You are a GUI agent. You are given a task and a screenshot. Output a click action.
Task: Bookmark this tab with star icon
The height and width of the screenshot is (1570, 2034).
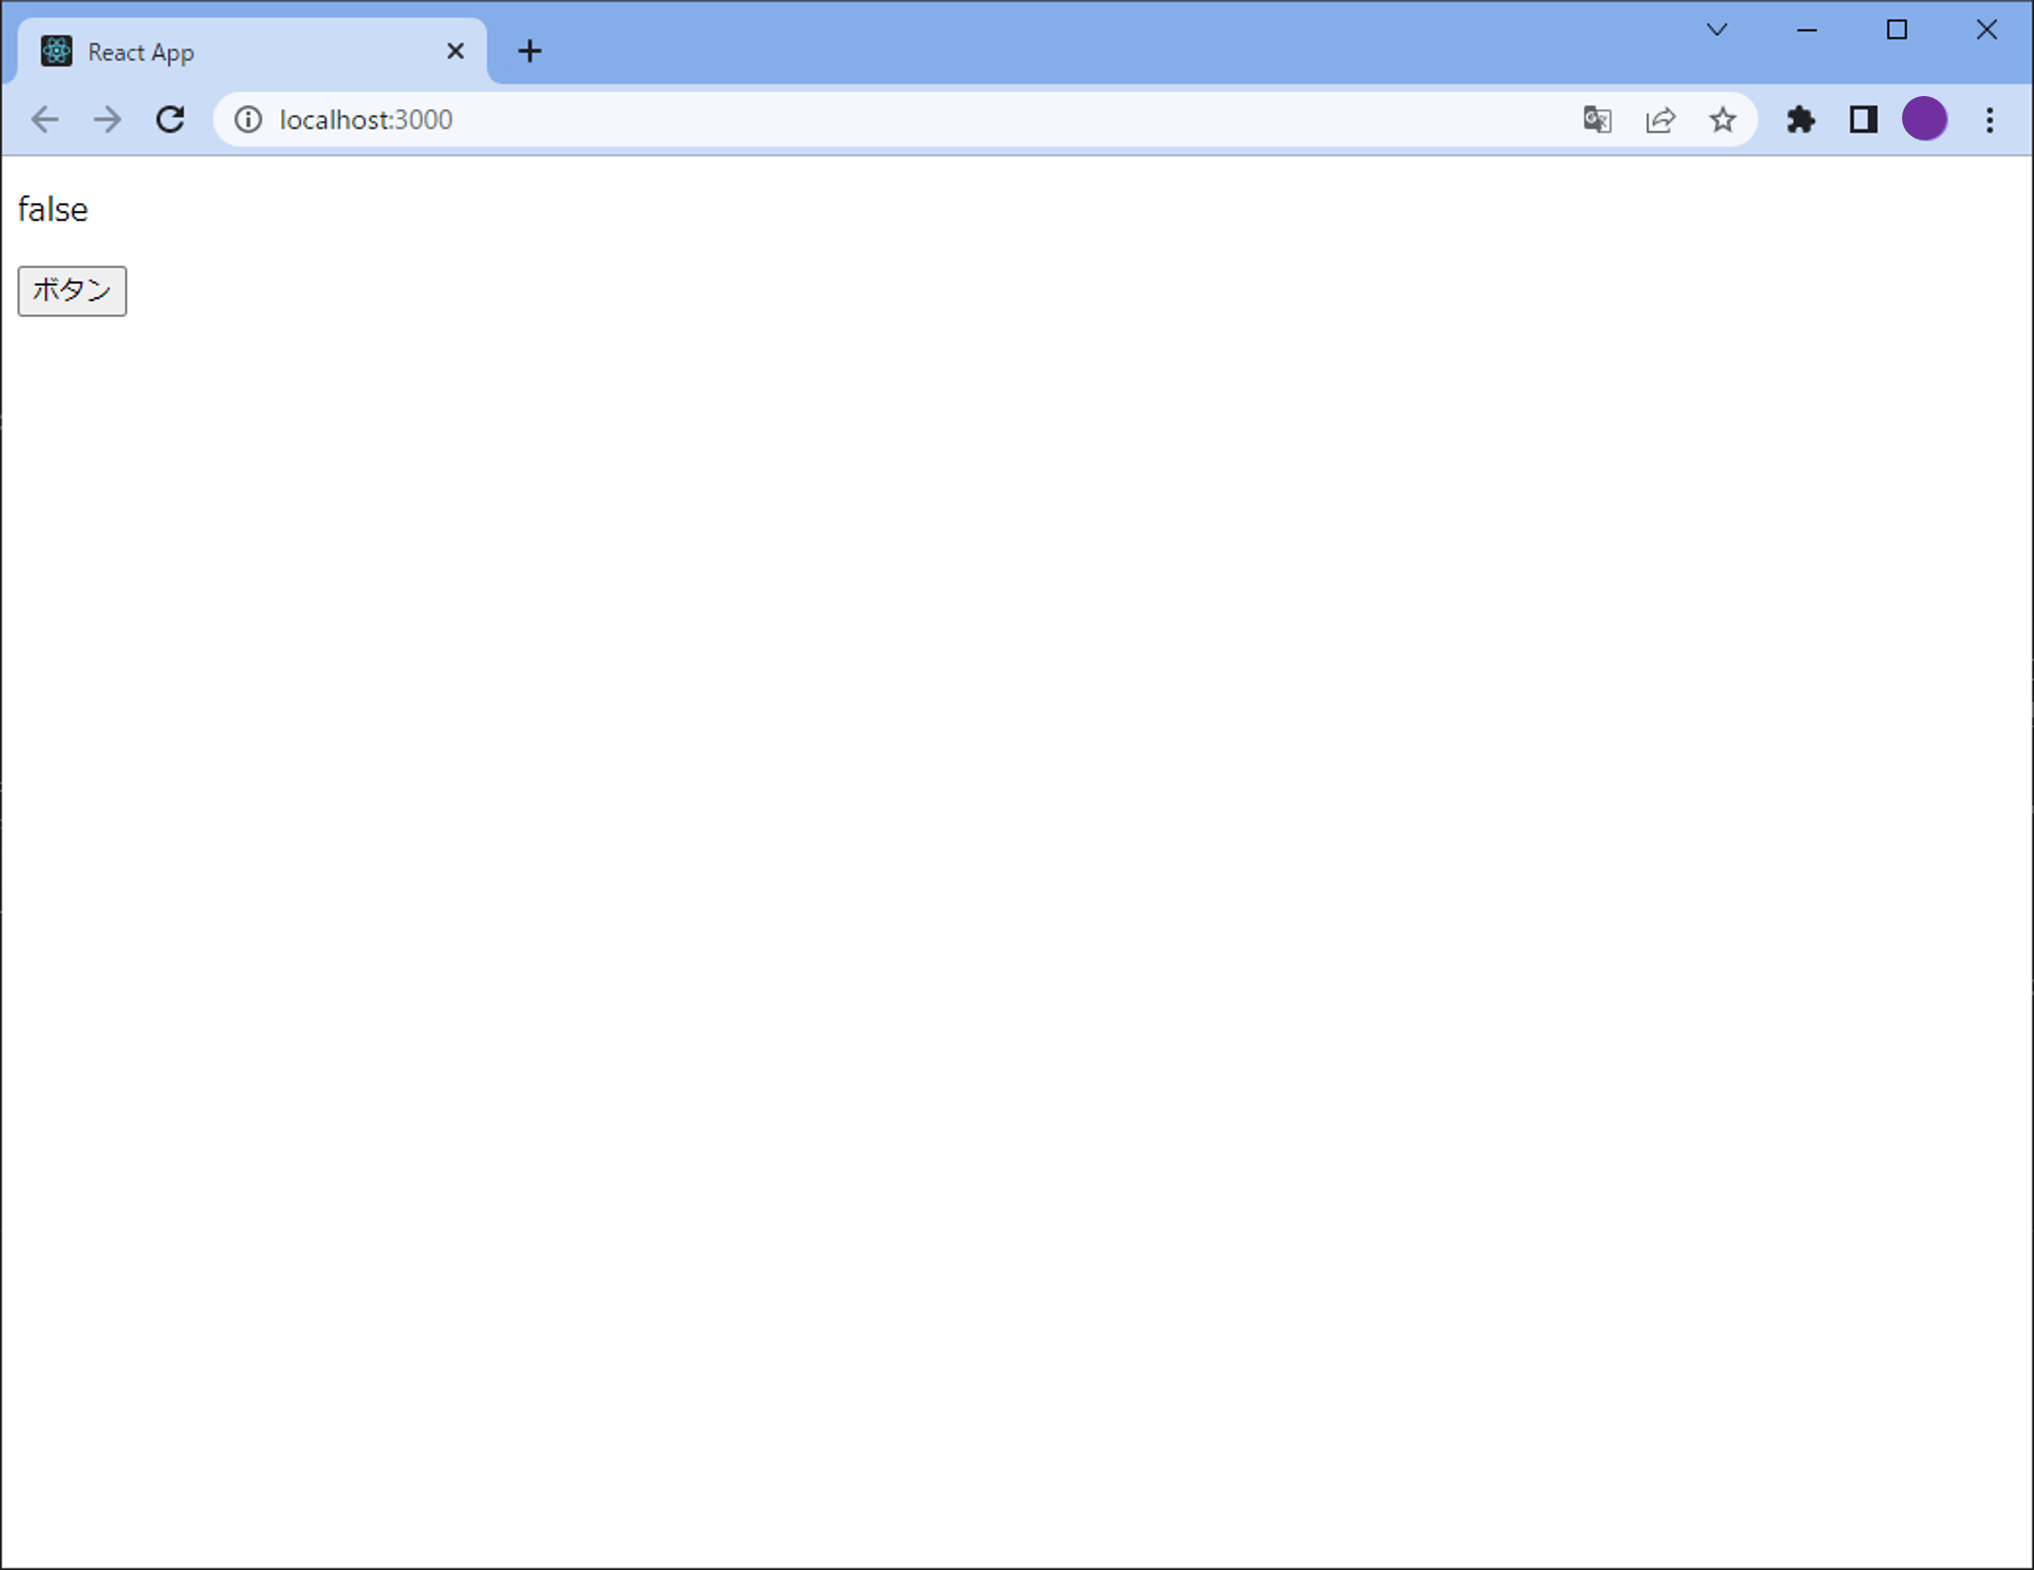pos(1722,120)
